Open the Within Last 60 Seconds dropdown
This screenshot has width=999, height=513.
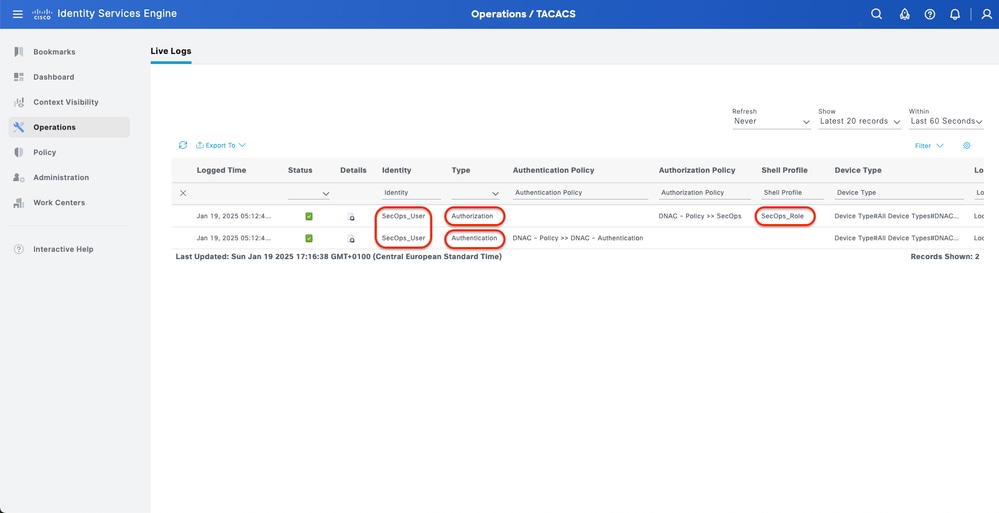[946, 121]
